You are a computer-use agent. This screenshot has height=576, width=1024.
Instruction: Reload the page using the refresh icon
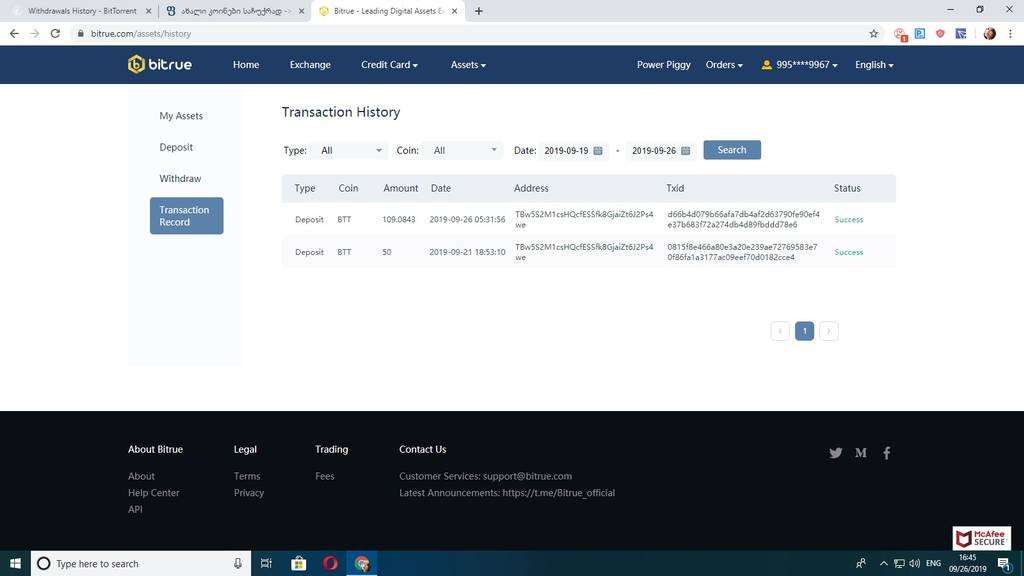coord(56,33)
